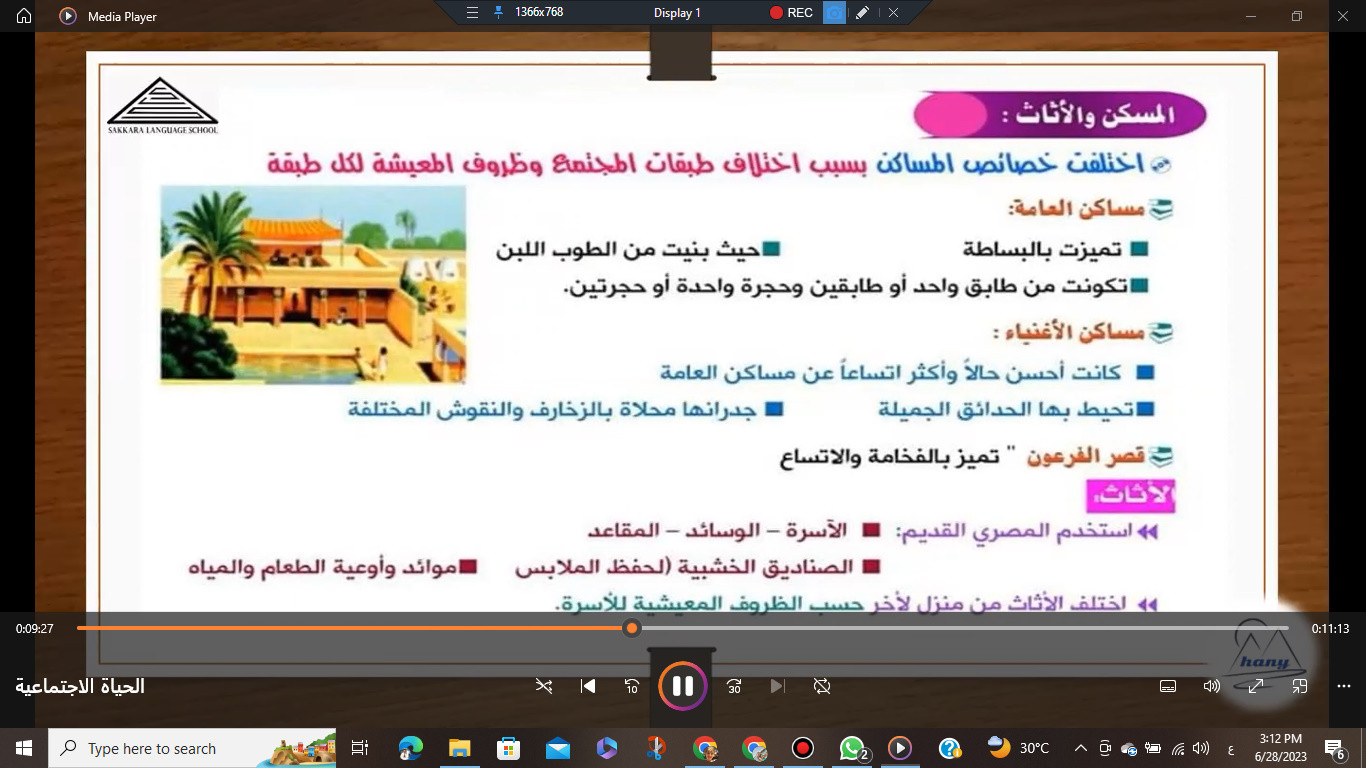
Task: Open the screen recorder app on the taskbar
Action: pyautogui.click(x=802, y=748)
